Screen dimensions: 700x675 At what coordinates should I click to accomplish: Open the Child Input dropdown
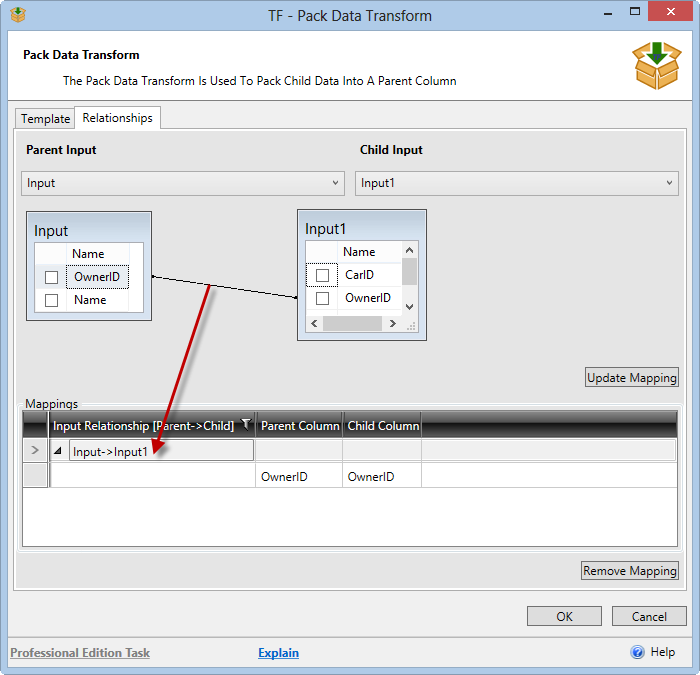[516, 183]
